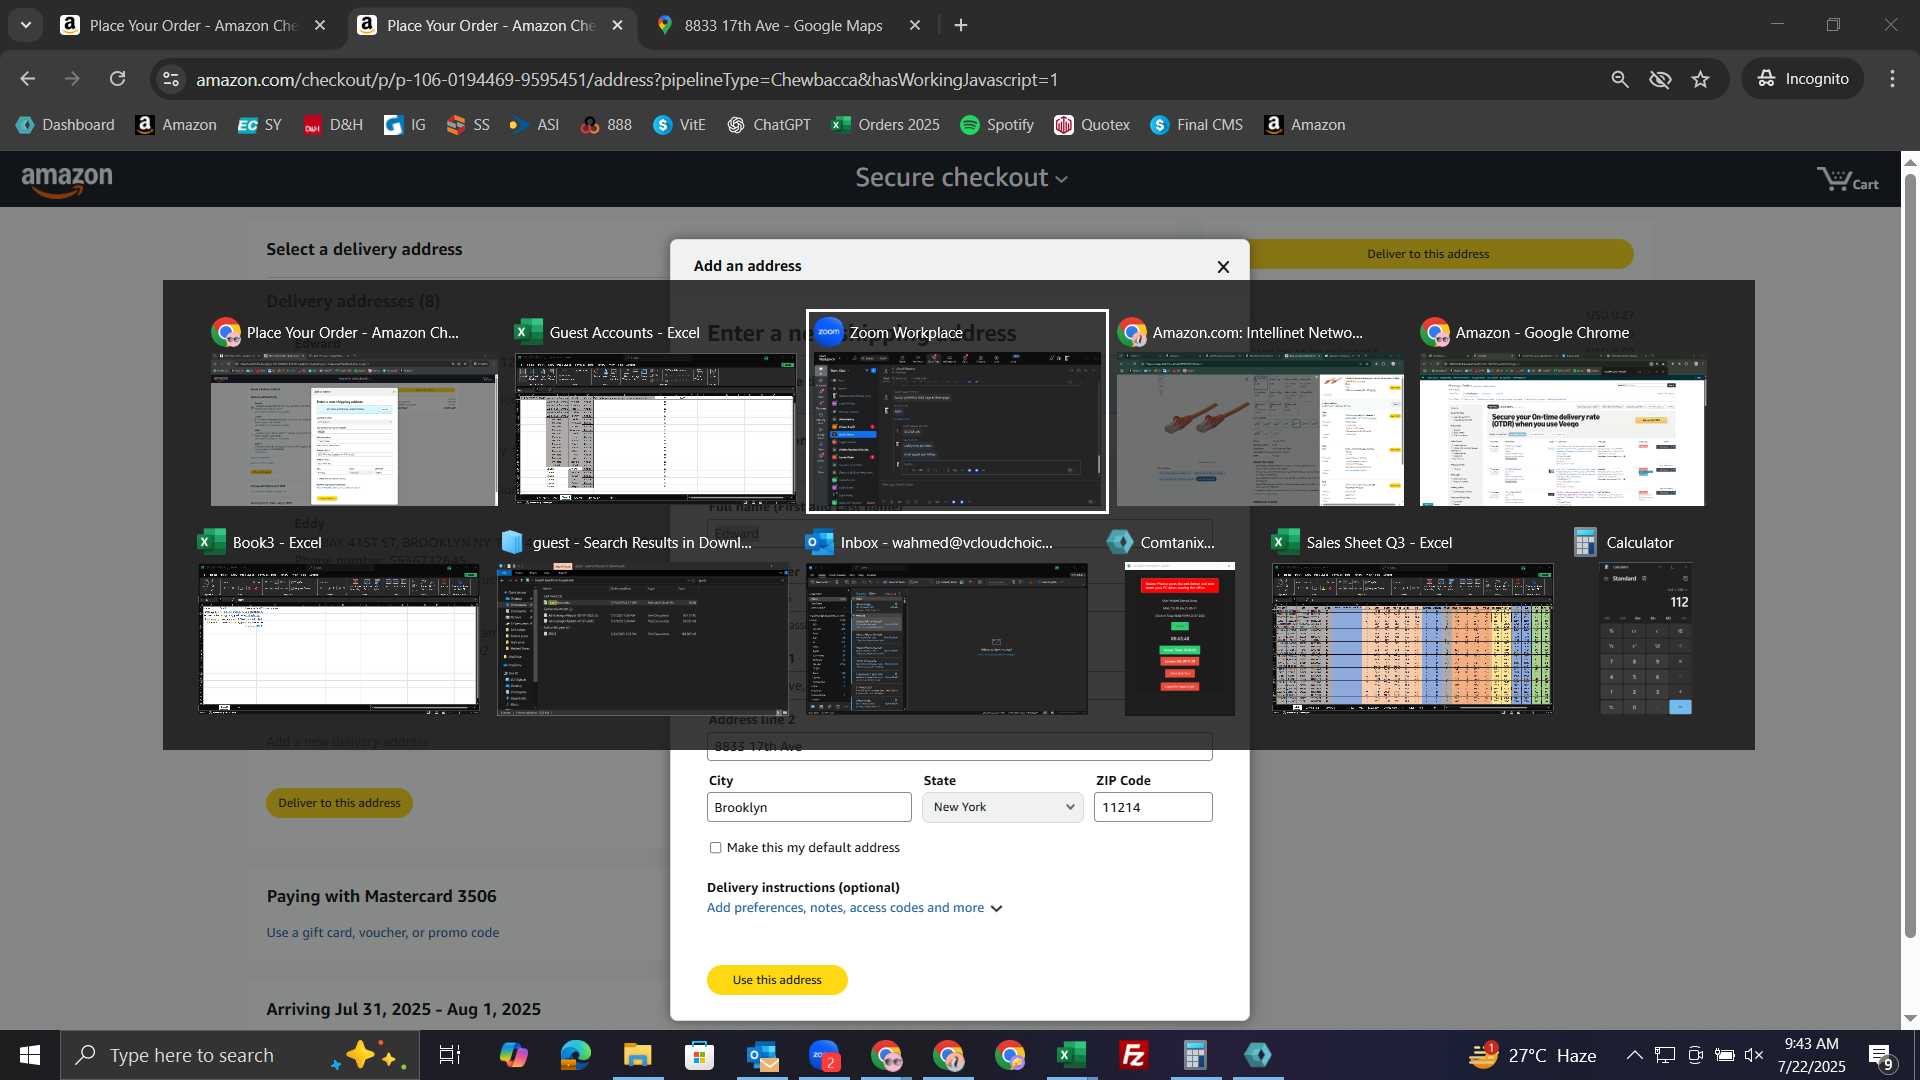
Task: Open the 888 bookmark
Action: coord(606,125)
